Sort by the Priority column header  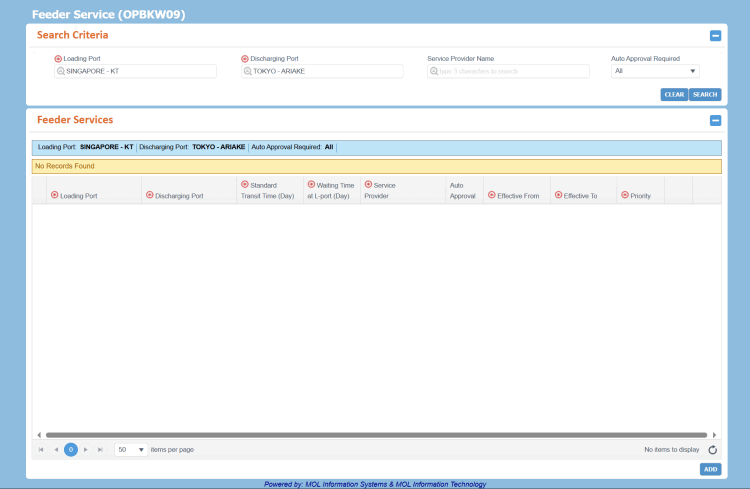coord(640,196)
